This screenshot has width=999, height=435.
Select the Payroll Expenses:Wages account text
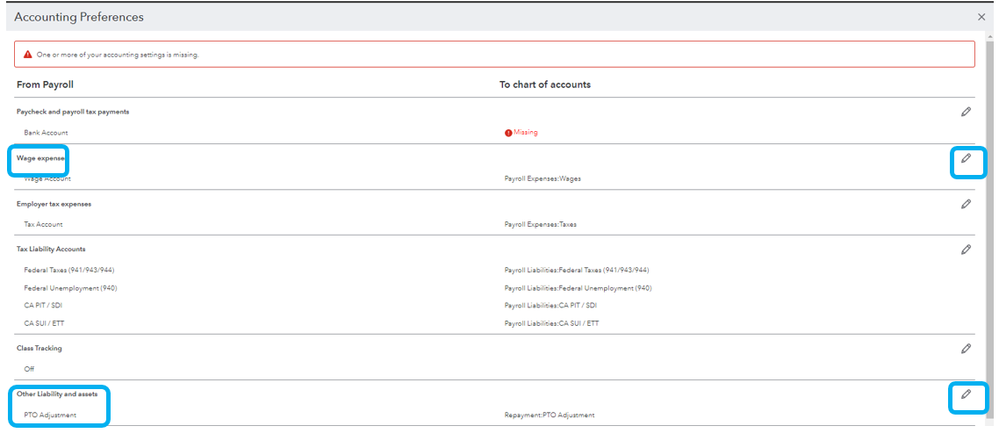point(543,178)
